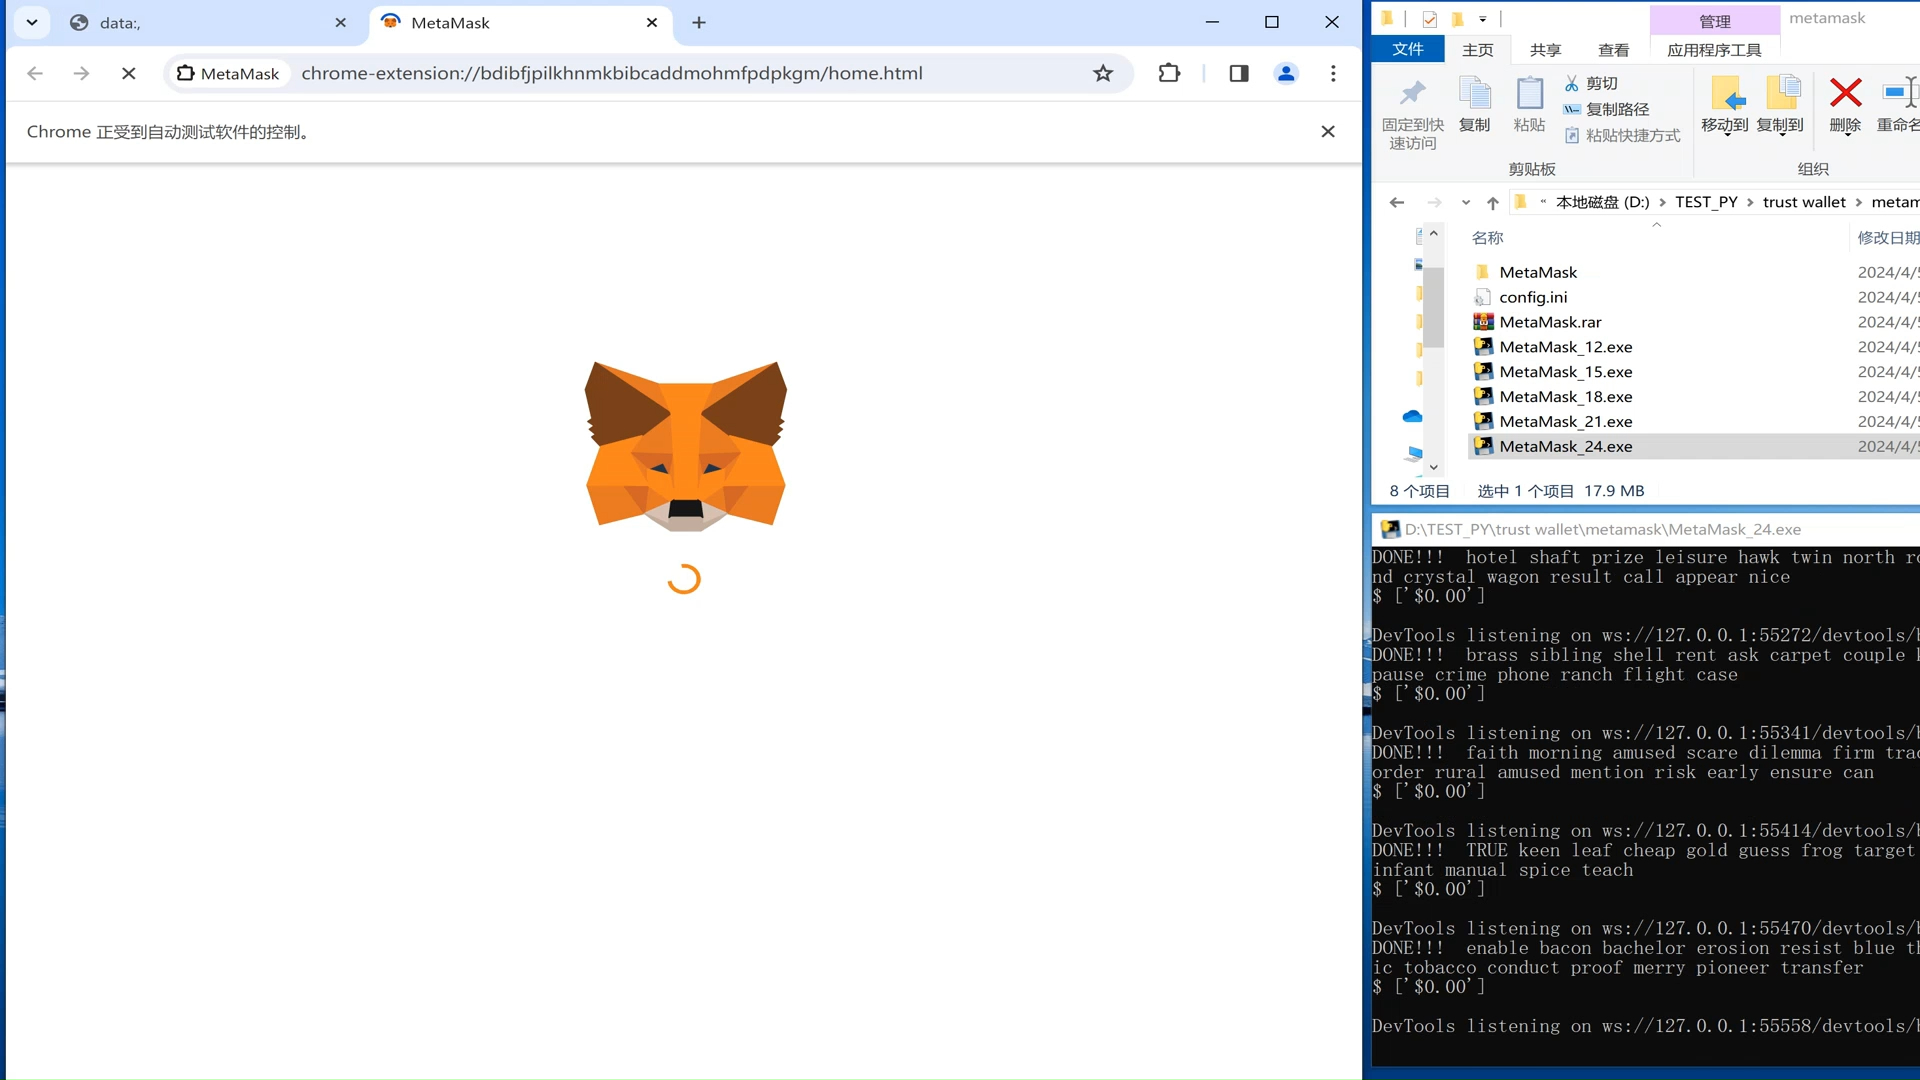The width and height of the screenshot is (1920, 1080).
Task: Expand chevron after TEST_PY breadcrumb
Action: click(1751, 202)
